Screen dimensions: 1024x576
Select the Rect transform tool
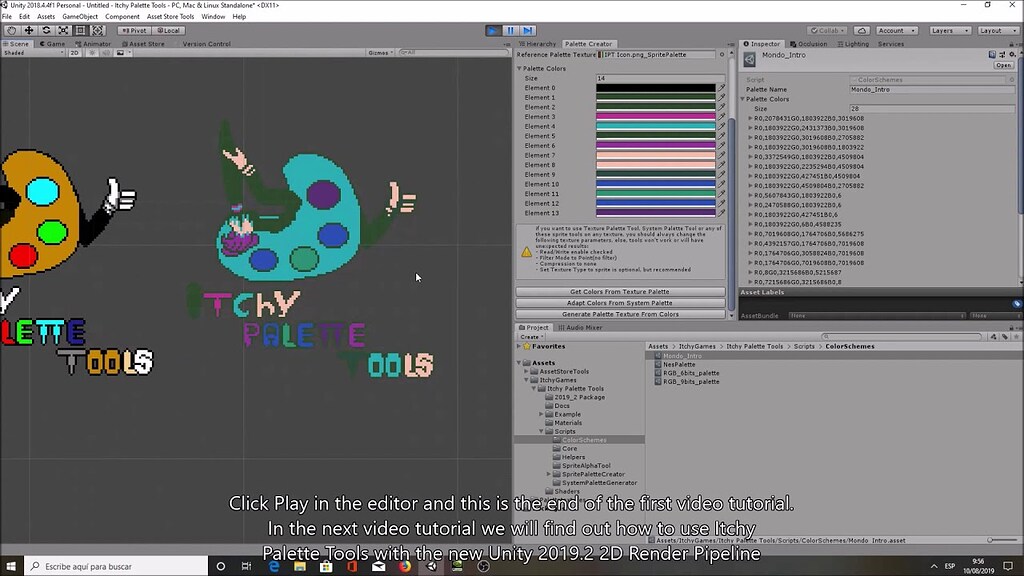(x=80, y=29)
